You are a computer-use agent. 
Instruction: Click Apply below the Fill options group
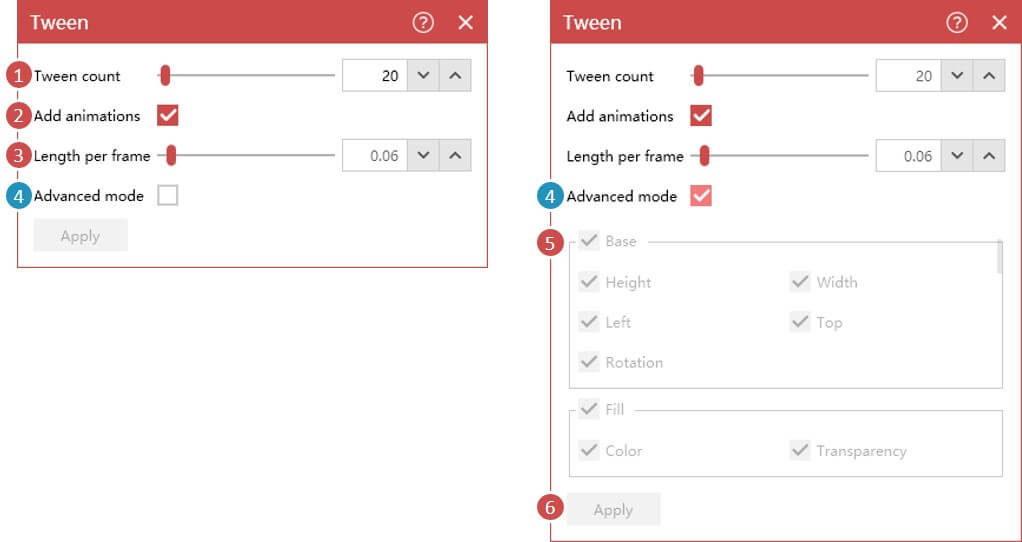[x=613, y=510]
